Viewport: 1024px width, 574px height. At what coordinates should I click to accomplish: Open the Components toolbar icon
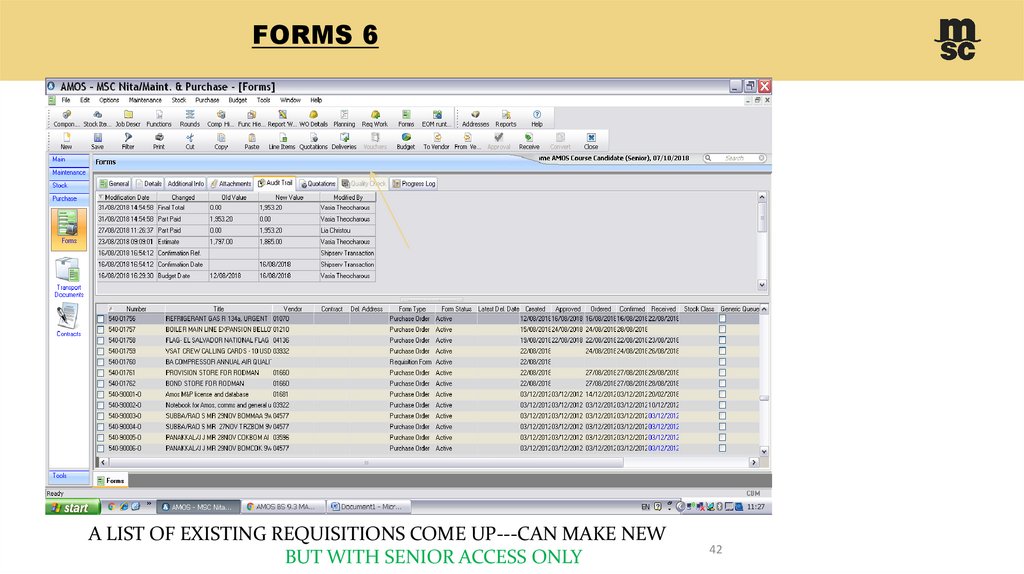(65, 118)
